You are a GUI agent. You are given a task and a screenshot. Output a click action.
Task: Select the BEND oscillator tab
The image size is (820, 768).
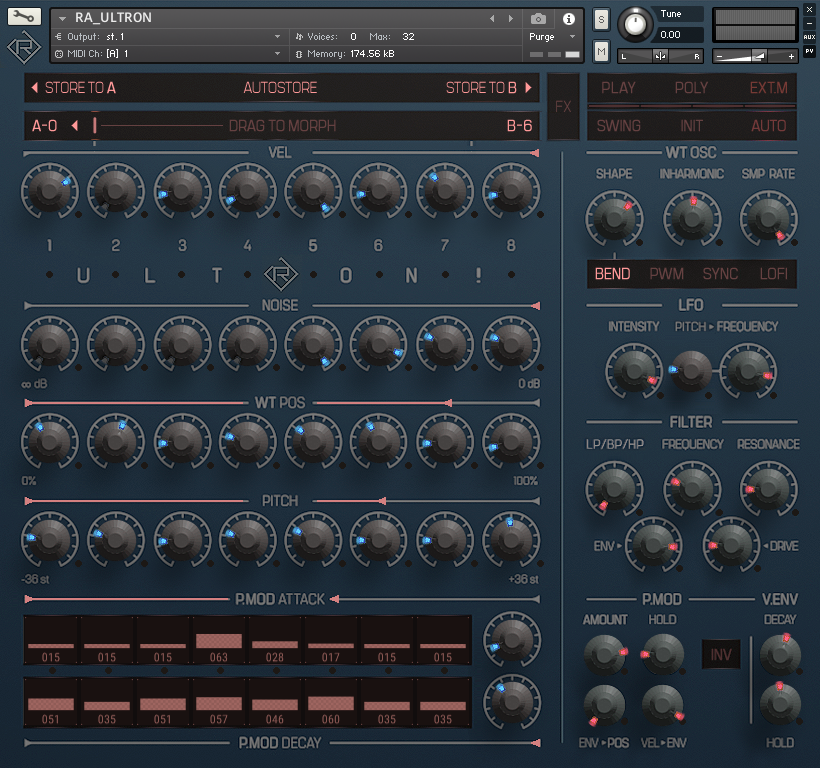pyautogui.click(x=612, y=274)
